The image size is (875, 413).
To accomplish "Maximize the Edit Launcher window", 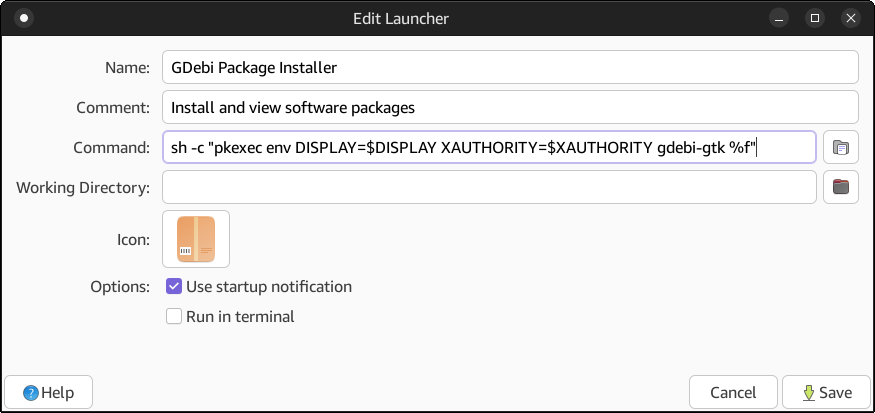I will [815, 18].
